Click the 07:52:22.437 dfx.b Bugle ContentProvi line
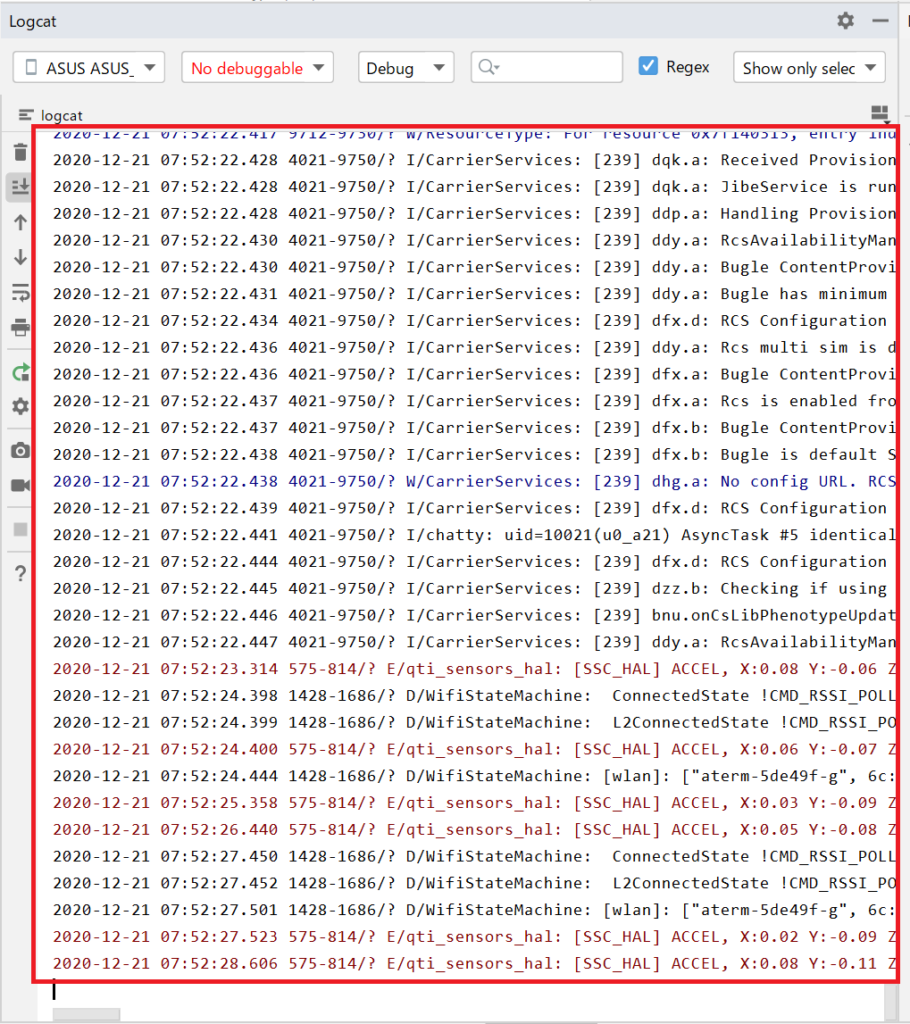Viewport: 910px width, 1024px height. (474, 428)
